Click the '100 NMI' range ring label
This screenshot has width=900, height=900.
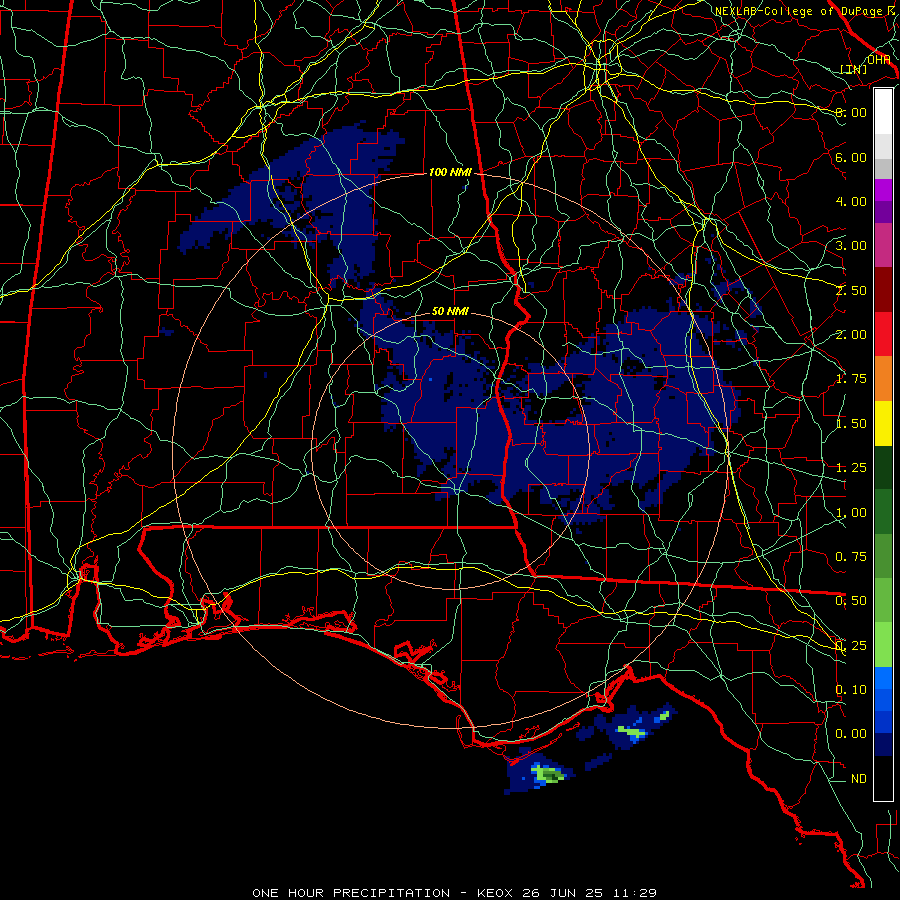[x=450, y=172]
